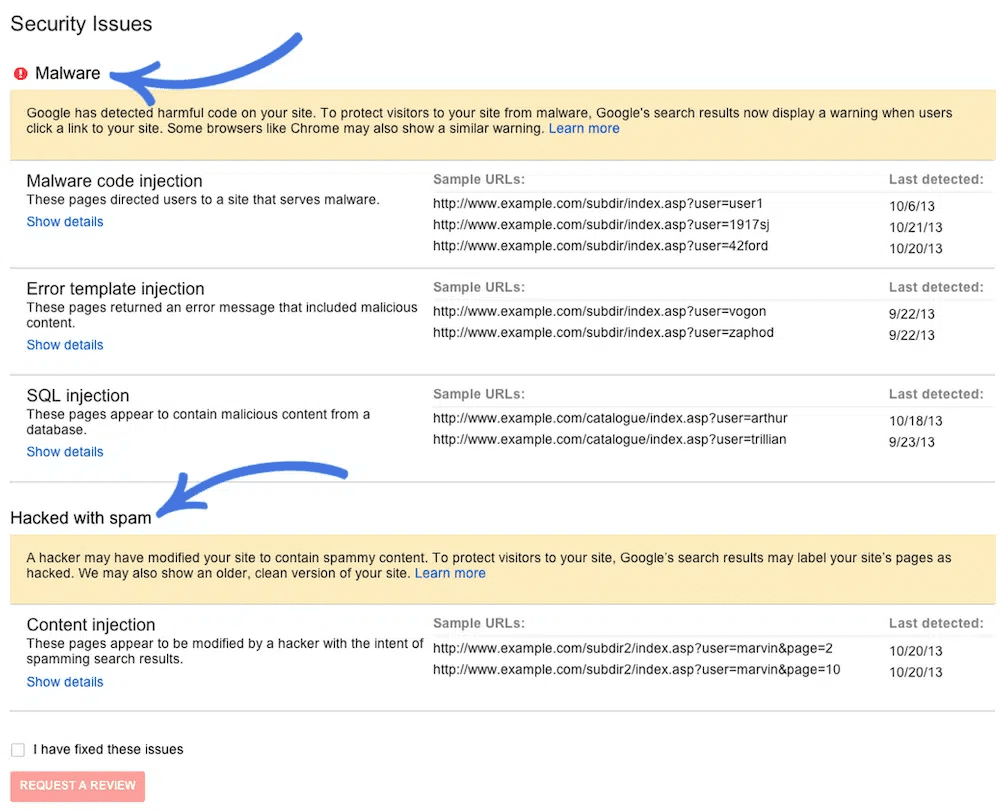Click the catalogue URL ending in user=trillian
This screenshot has width=1000, height=810.
(610, 440)
